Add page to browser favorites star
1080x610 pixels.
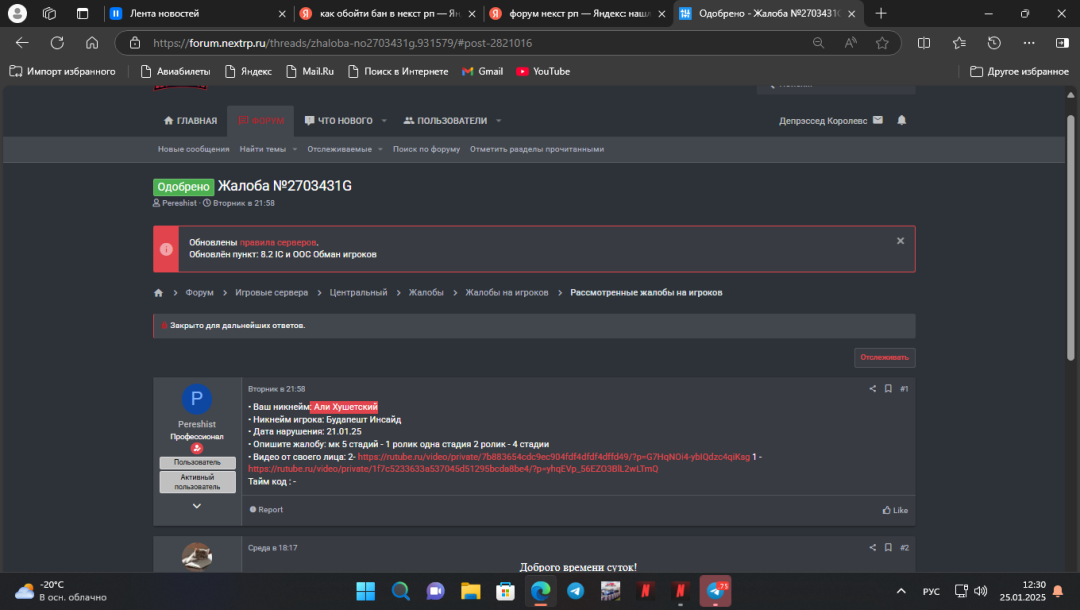(x=882, y=43)
